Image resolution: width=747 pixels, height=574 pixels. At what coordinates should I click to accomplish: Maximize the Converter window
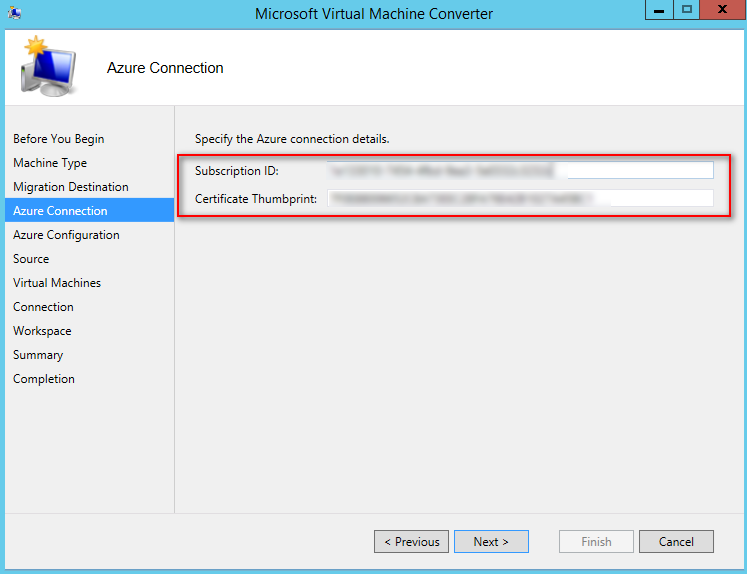686,10
